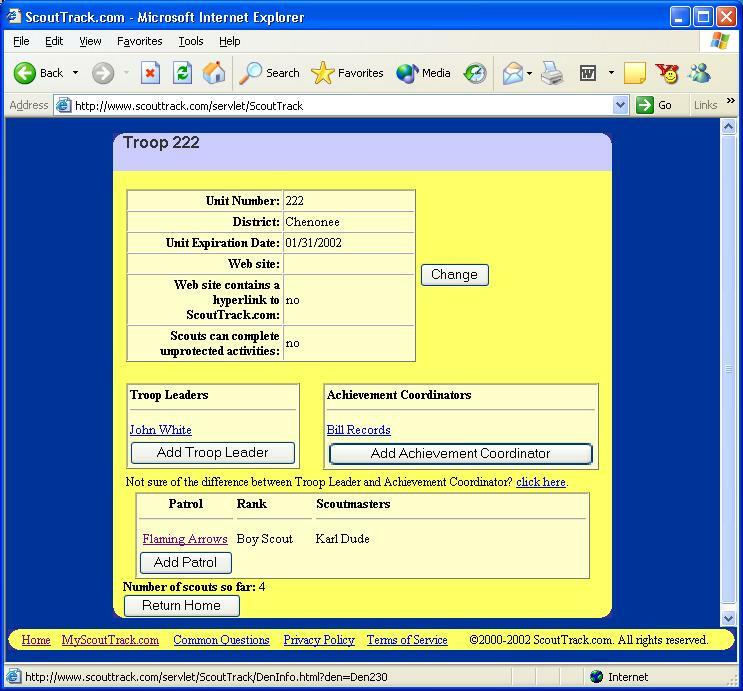Click the 'Scoutmasters' column header
Screen dimensions: 743x691
click(353, 504)
